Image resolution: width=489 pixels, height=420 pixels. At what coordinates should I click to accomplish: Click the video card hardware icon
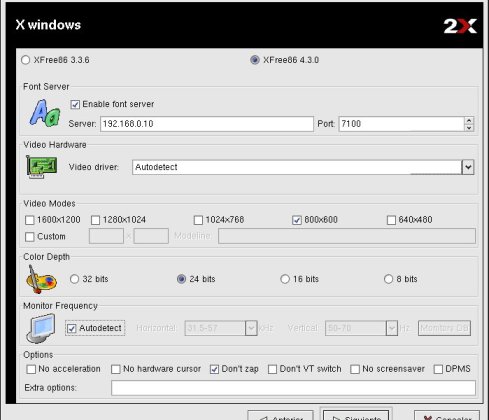point(42,167)
